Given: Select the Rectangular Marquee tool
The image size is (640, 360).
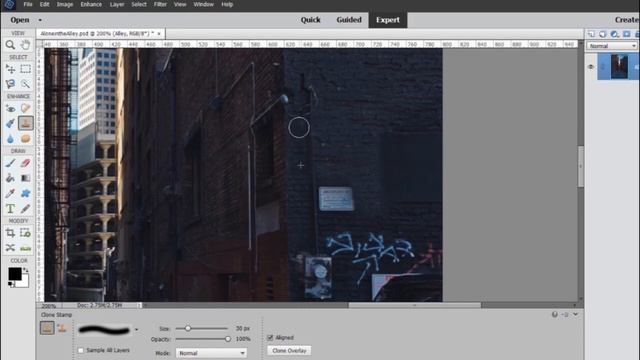Looking at the screenshot, I should pyautogui.click(x=25, y=69).
